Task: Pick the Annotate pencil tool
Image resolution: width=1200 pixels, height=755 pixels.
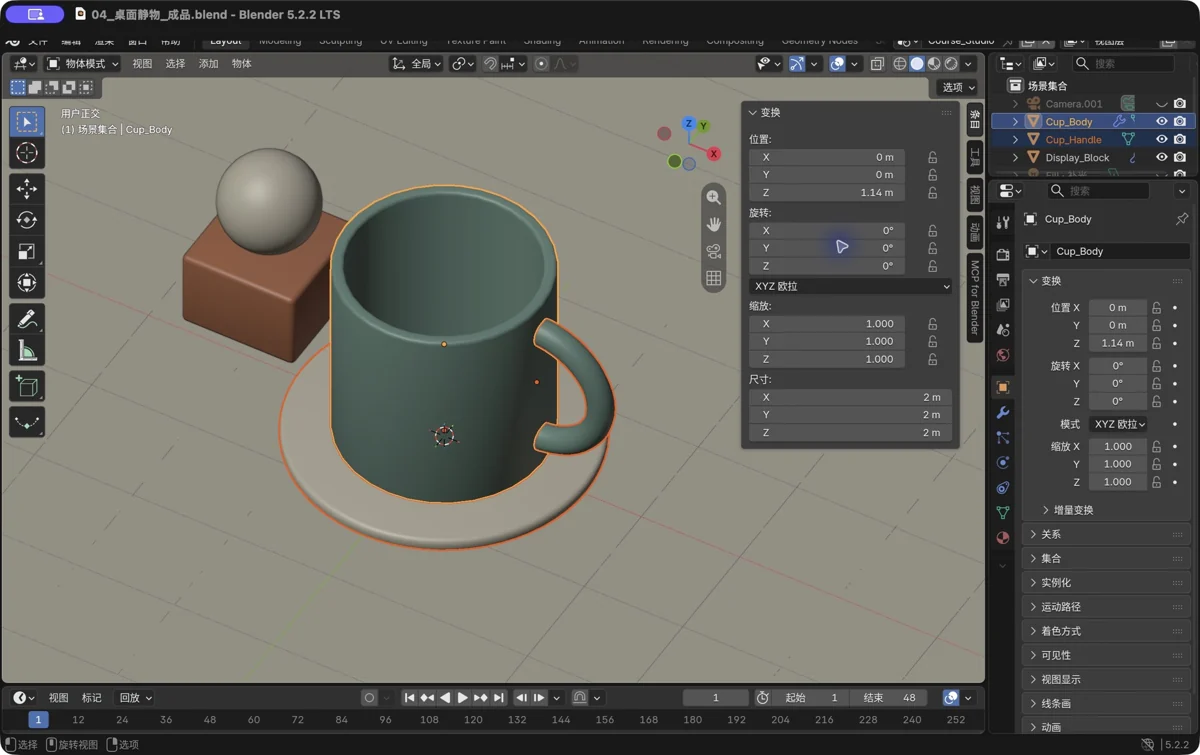Action: [x=27, y=319]
